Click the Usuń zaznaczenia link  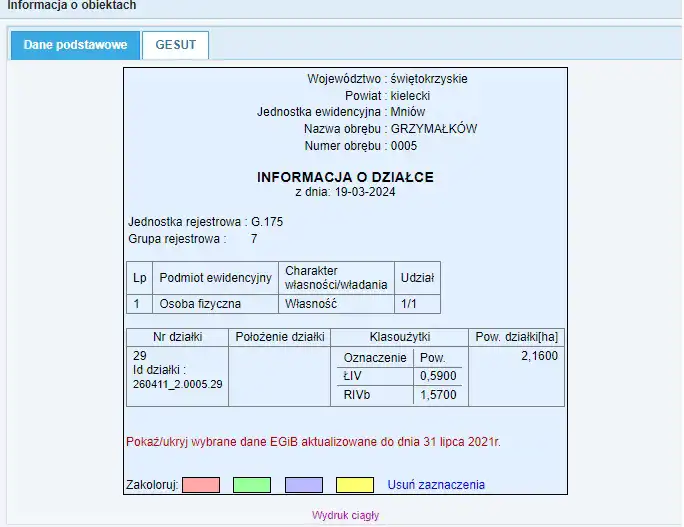pyautogui.click(x=436, y=485)
